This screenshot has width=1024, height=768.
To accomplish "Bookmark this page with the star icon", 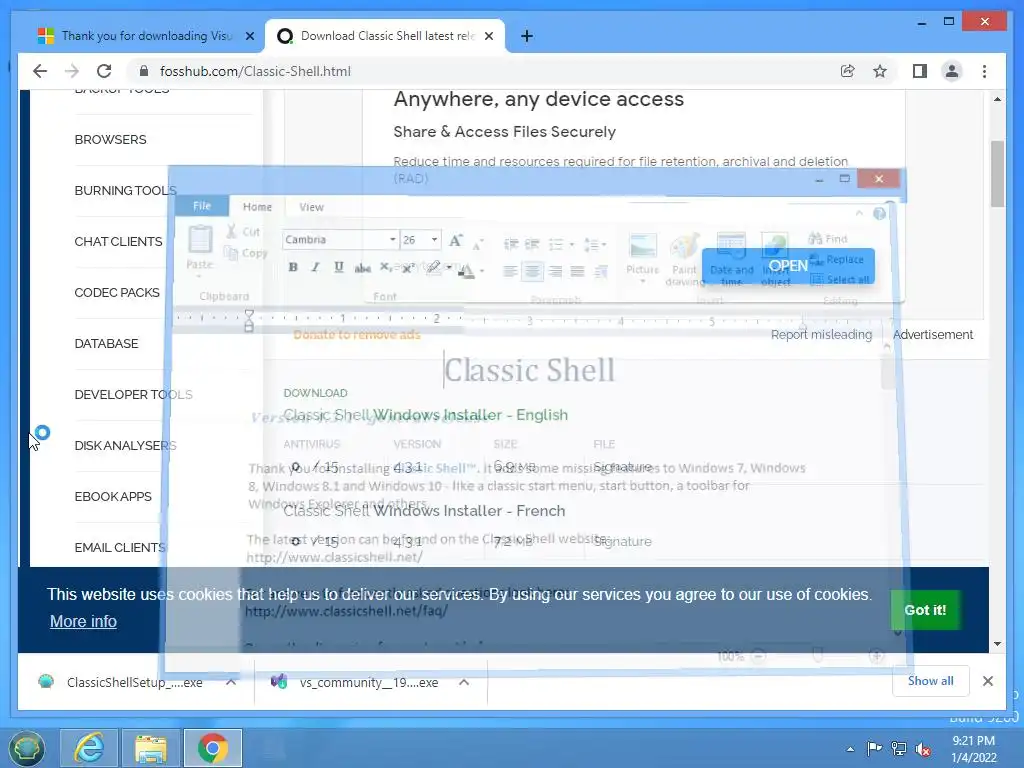I will point(880,71).
